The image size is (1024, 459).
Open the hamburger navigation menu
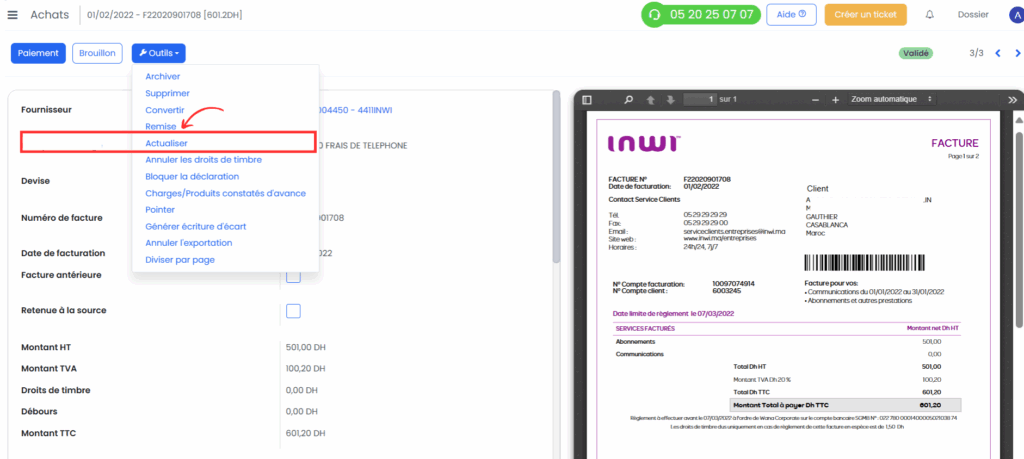coord(12,15)
